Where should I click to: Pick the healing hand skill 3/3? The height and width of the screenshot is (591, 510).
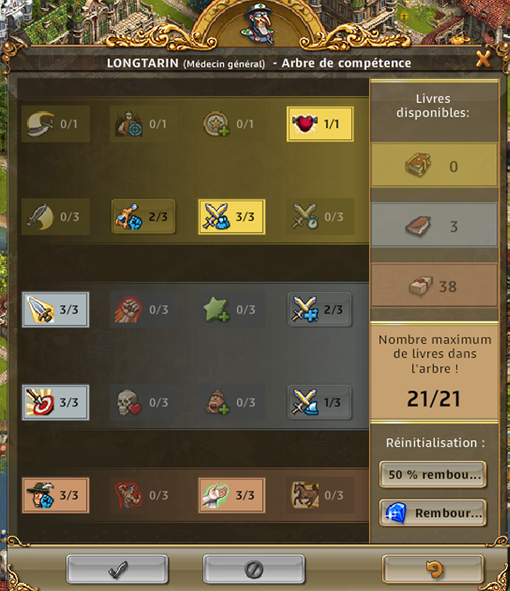tap(231, 495)
